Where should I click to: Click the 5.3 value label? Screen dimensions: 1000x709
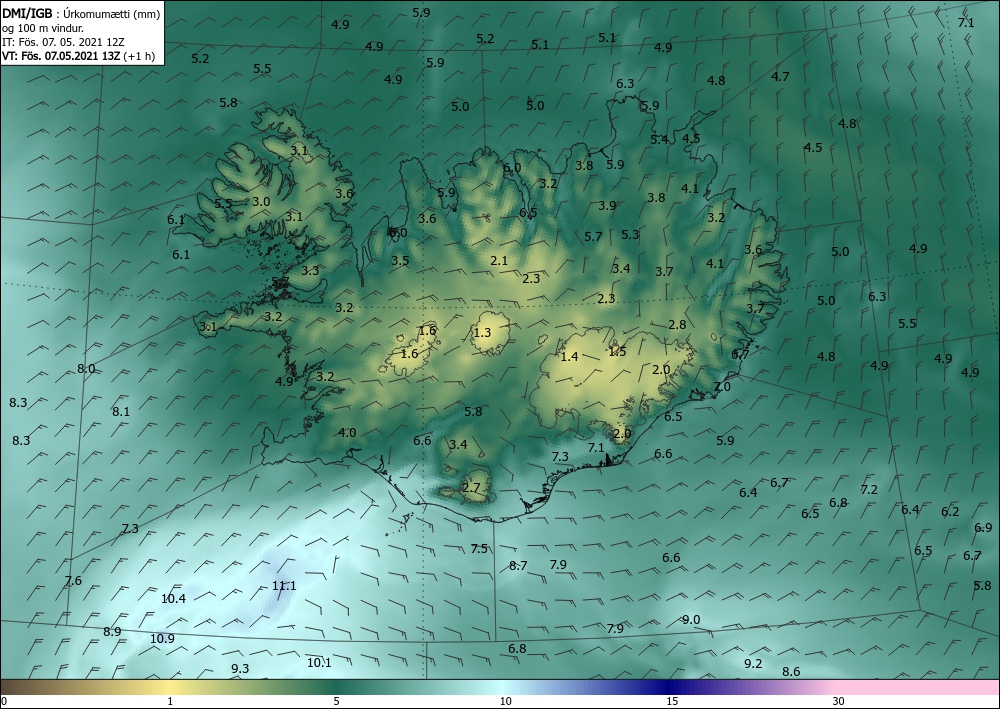629,235
